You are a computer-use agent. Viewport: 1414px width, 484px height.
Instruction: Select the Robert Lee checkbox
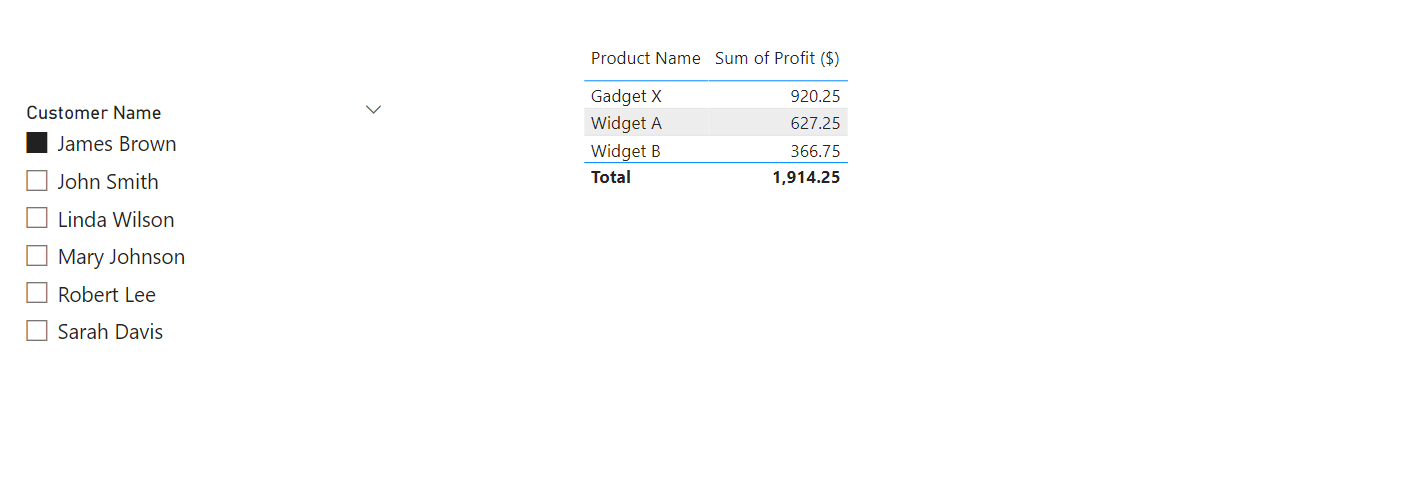tap(37, 293)
